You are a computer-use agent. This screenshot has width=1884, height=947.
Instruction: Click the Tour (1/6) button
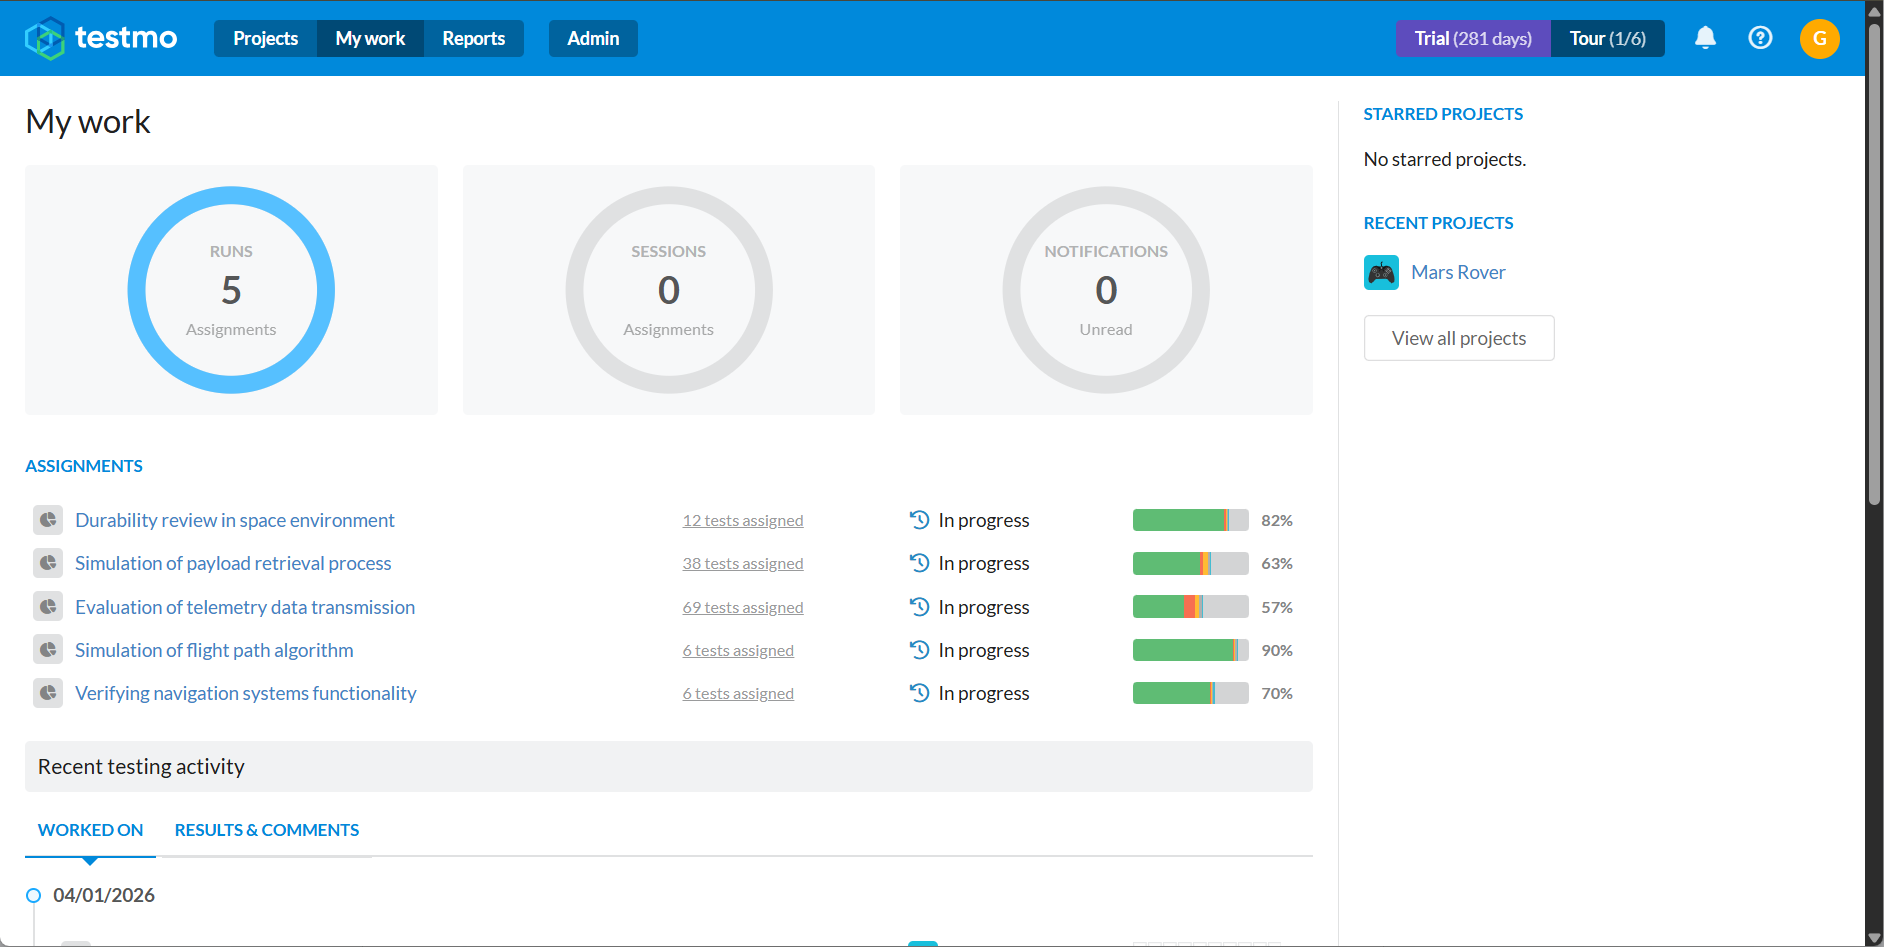pos(1607,38)
